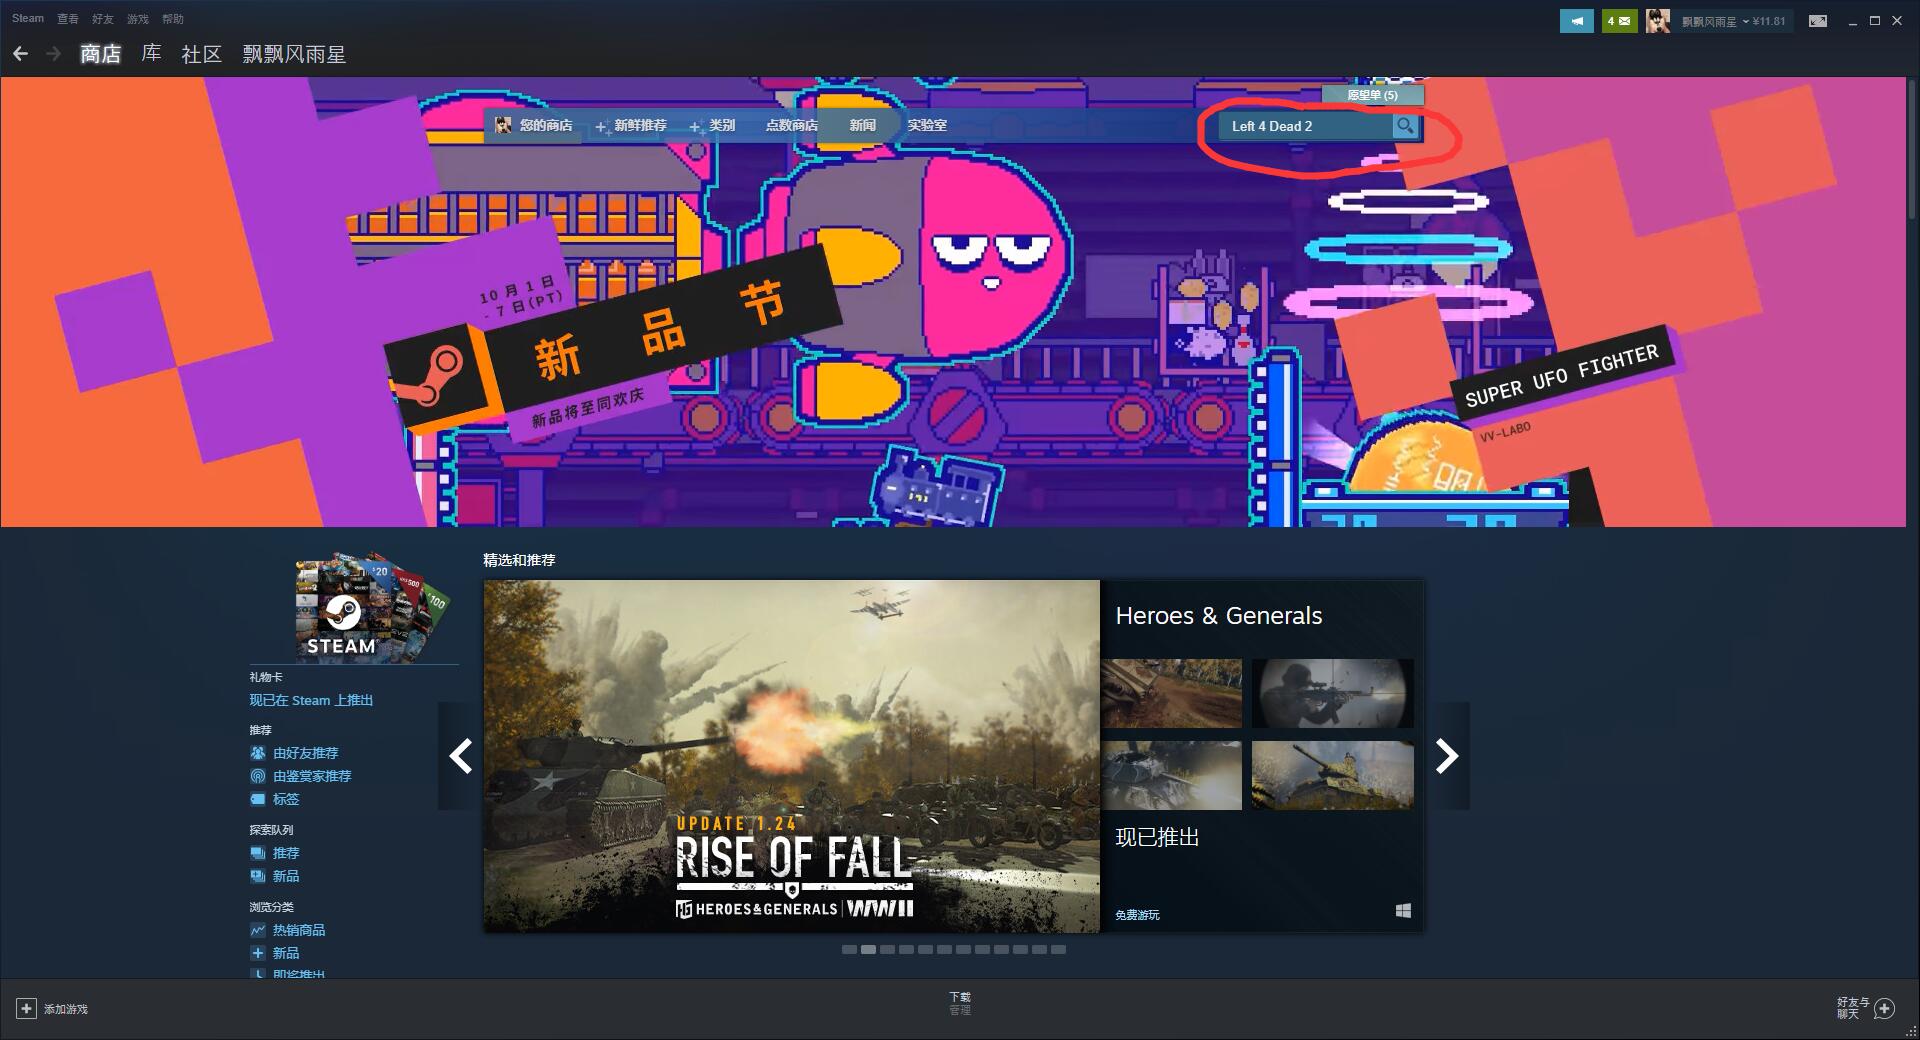Open 新品 under 浏览分类
Viewport: 1920px width, 1040px height.
coord(286,953)
